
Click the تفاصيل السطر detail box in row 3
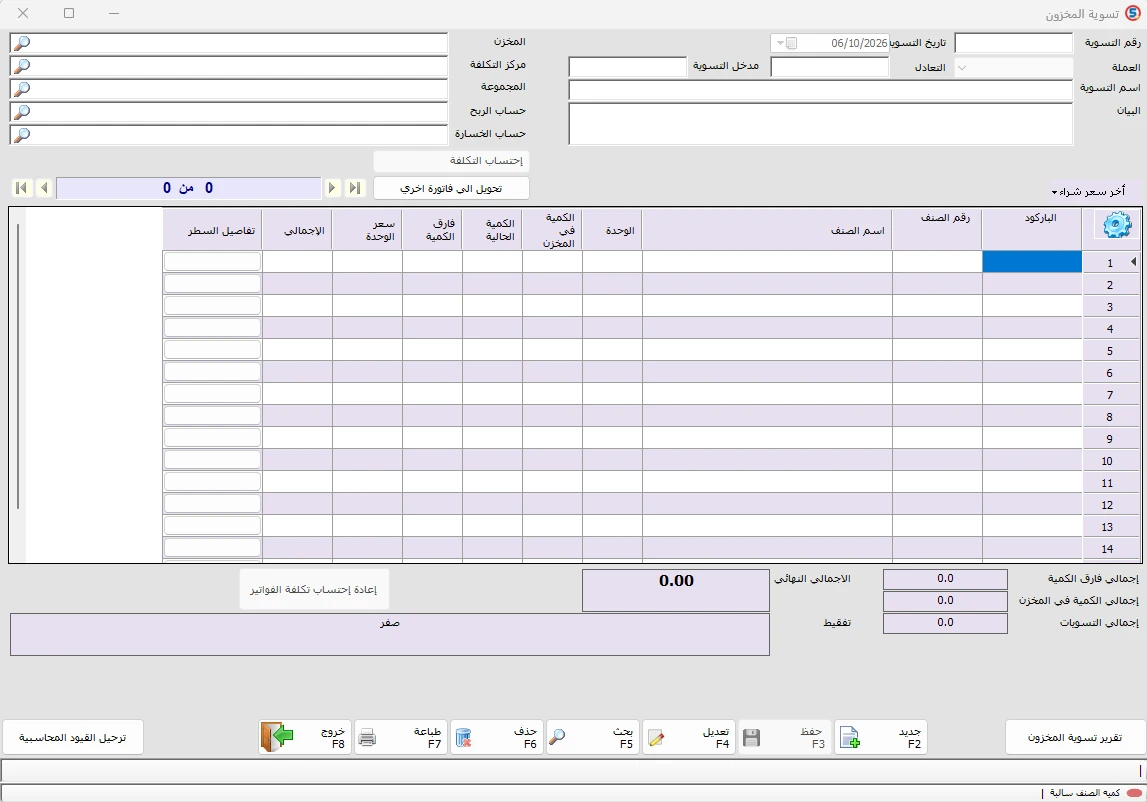pyautogui.click(x=212, y=306)
